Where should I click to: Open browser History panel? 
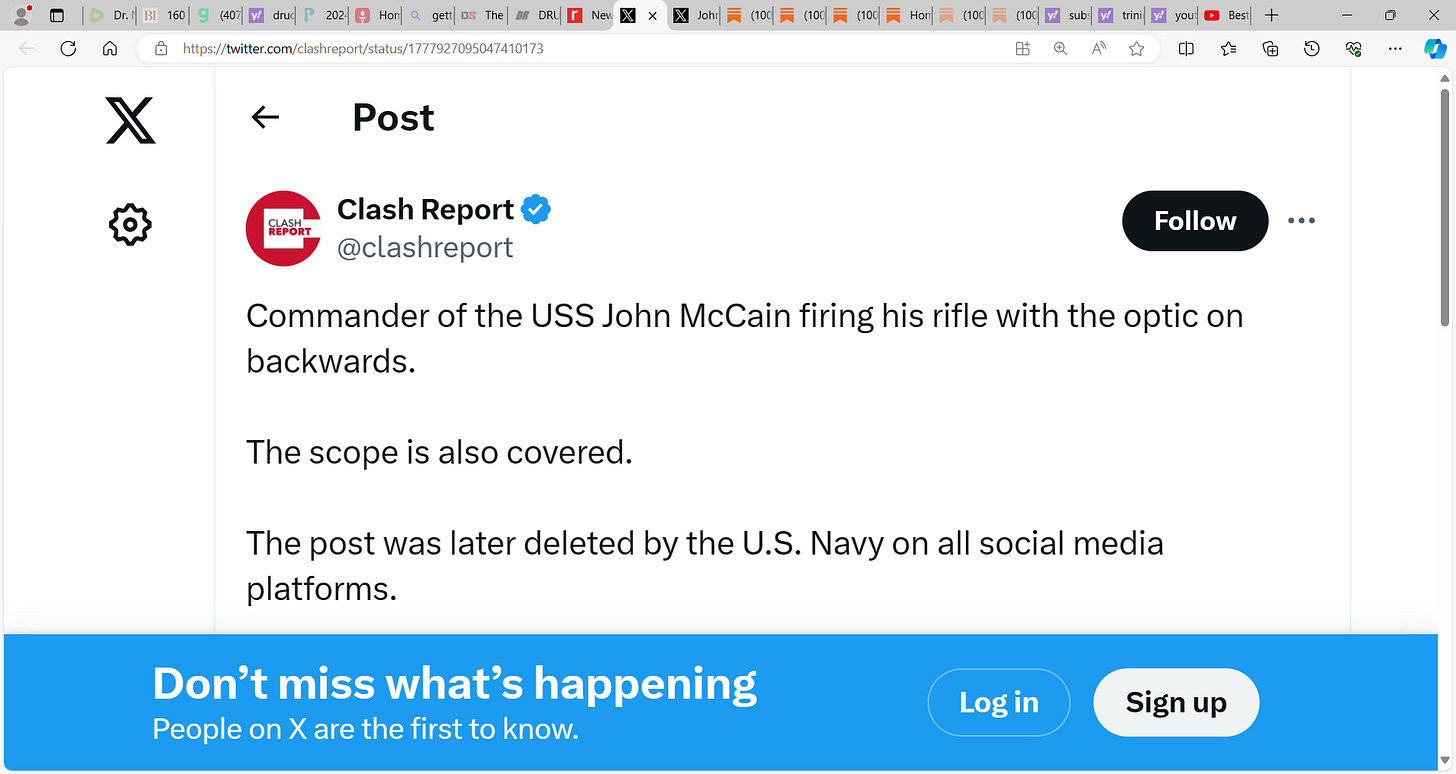[1311, 48]
